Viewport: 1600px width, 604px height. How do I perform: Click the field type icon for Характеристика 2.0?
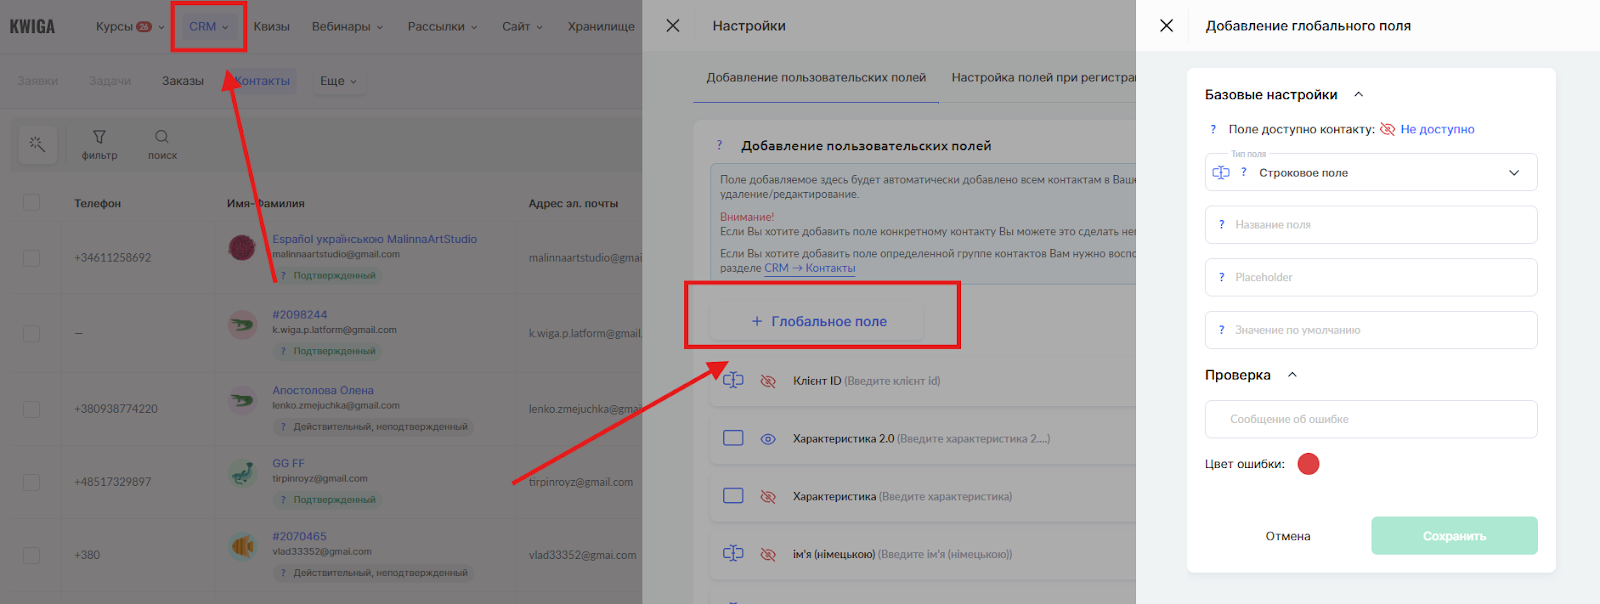[733, 438]
